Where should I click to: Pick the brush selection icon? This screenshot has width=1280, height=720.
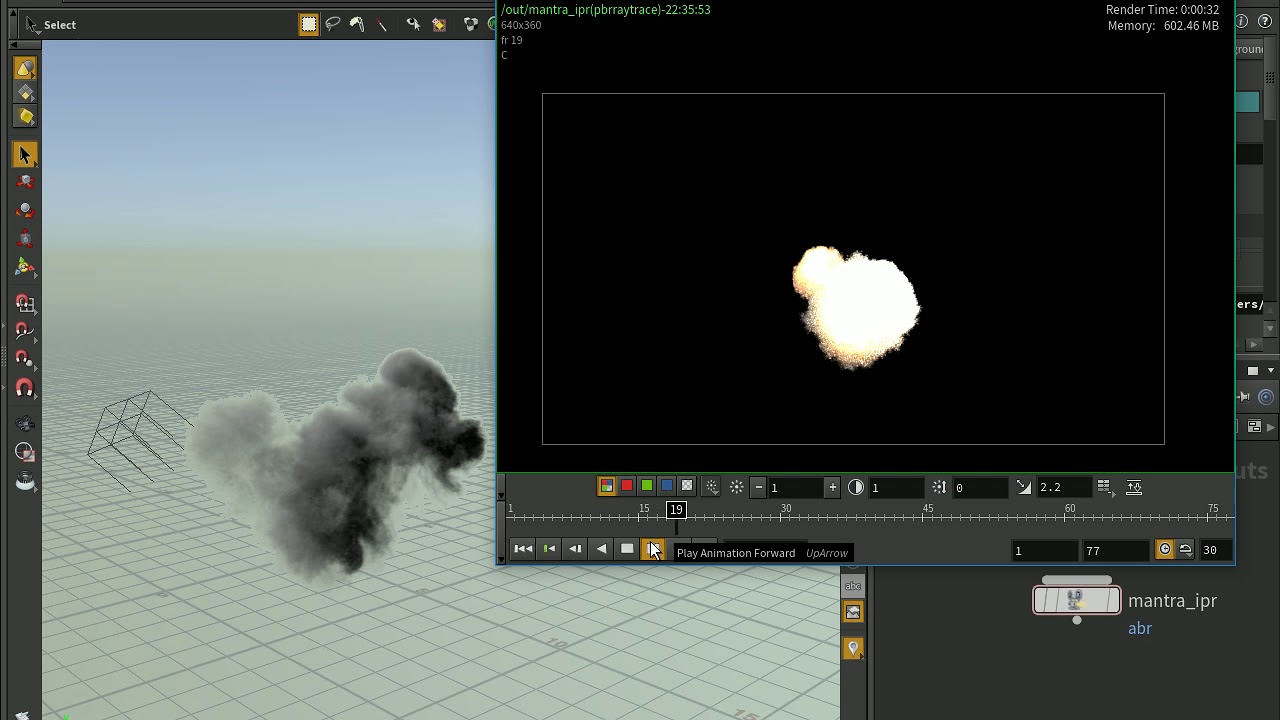357,25
